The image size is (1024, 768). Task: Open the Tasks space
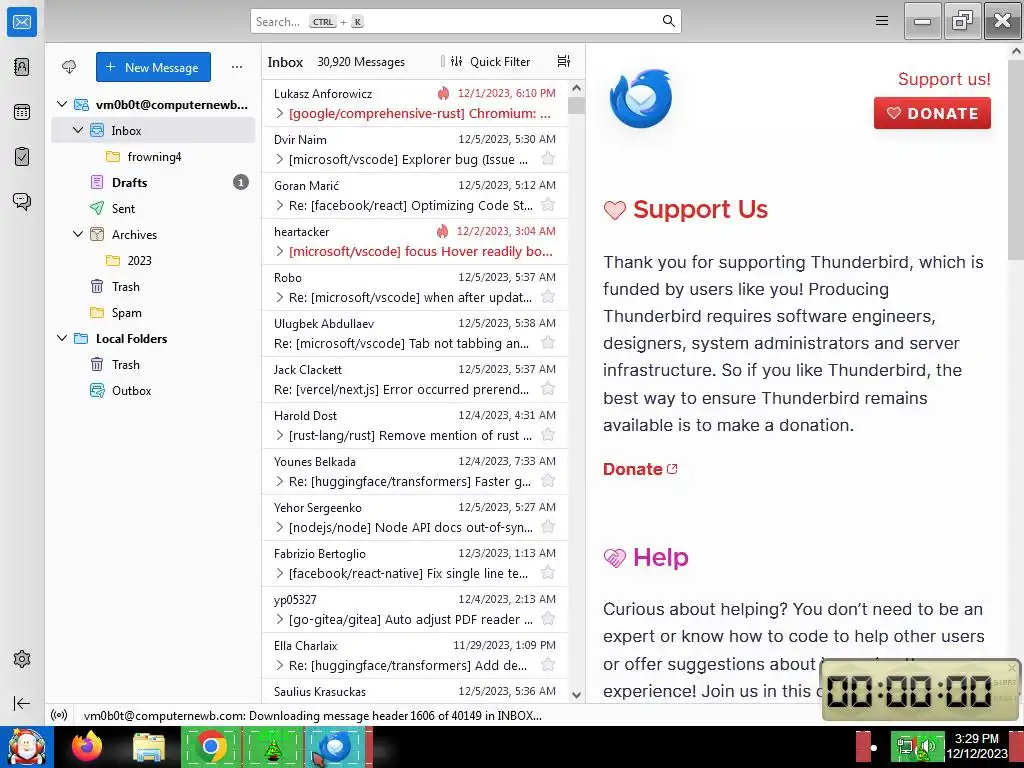(x=22, y=157)
